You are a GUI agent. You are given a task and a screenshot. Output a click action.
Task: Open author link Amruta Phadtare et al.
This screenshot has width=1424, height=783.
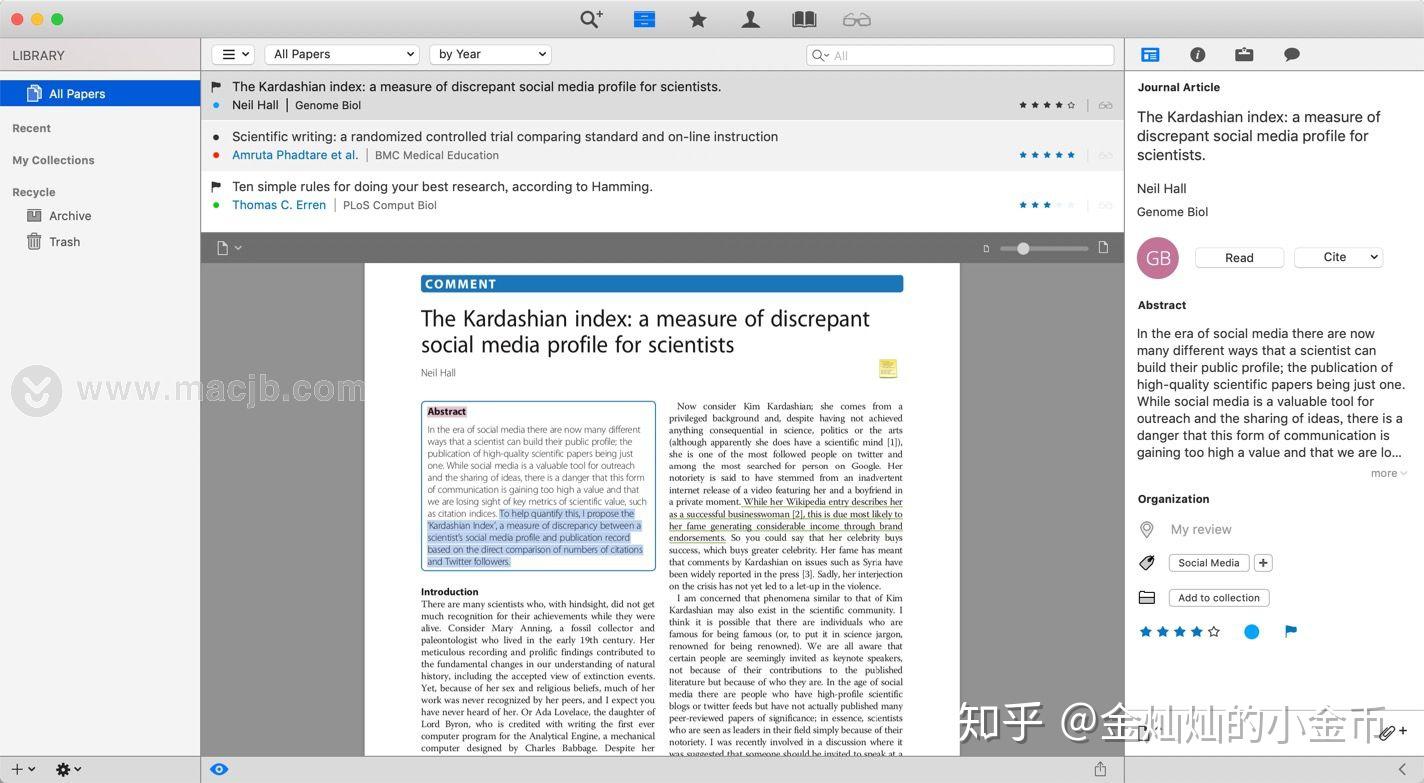pyautogui.click(x=295, y=155)
